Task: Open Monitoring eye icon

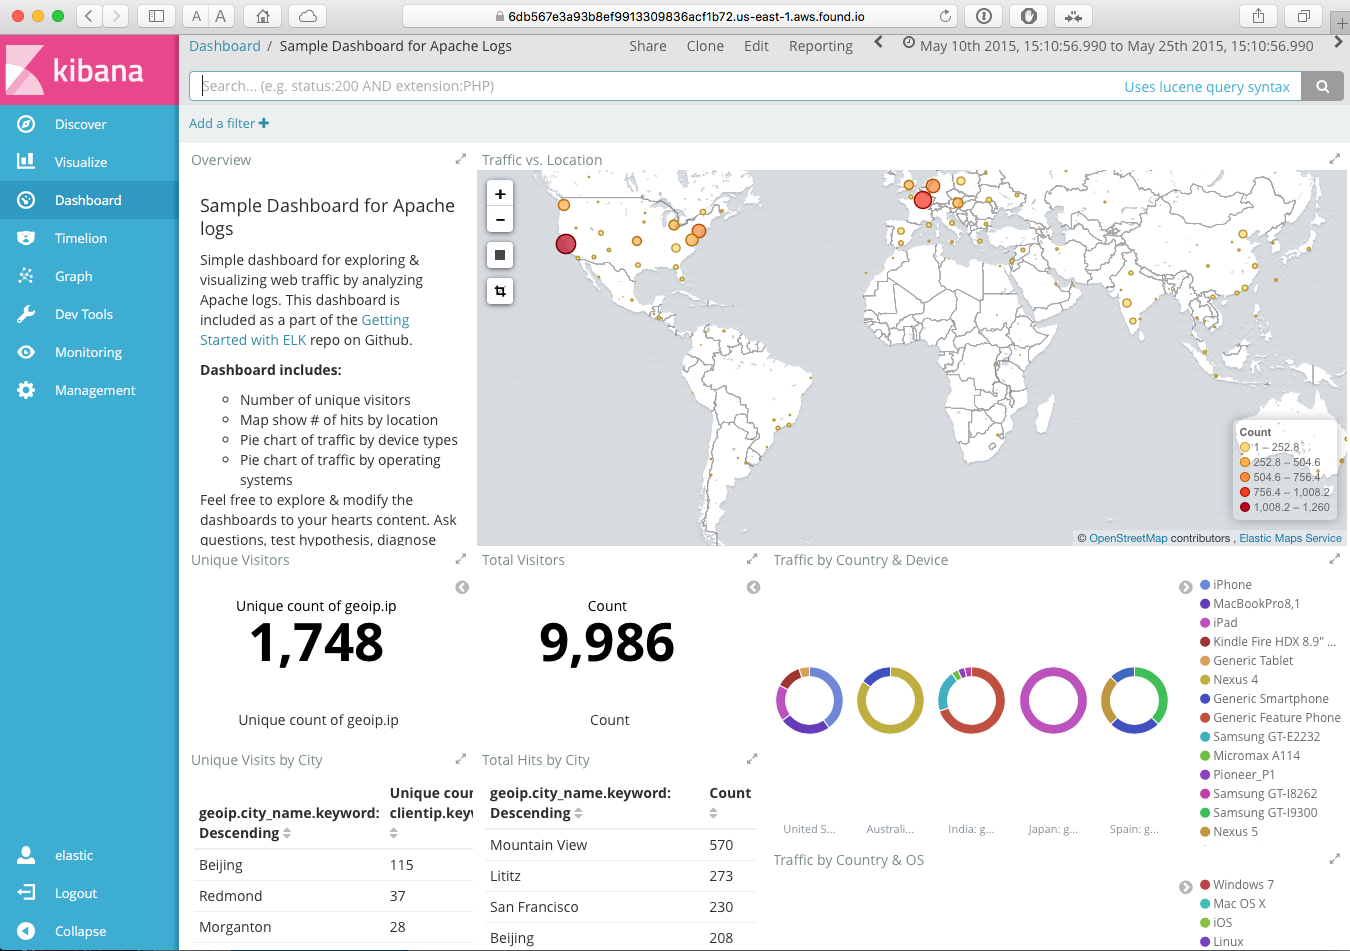Action: tap(26, 352)
